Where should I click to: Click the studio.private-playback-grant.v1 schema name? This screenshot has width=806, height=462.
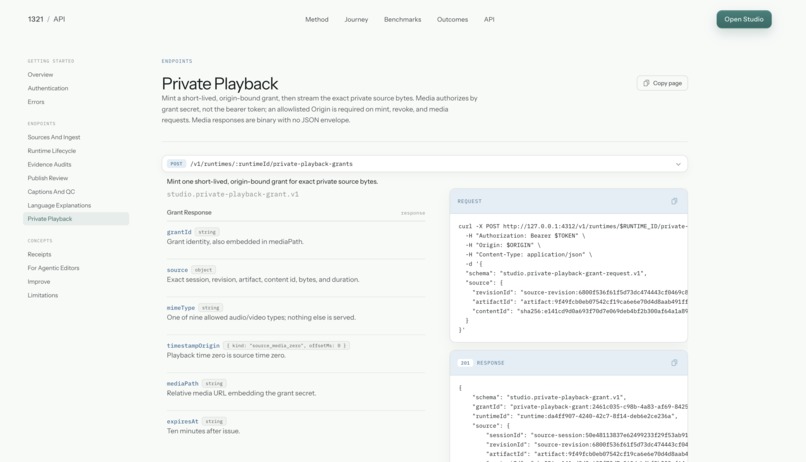[232, 194]
